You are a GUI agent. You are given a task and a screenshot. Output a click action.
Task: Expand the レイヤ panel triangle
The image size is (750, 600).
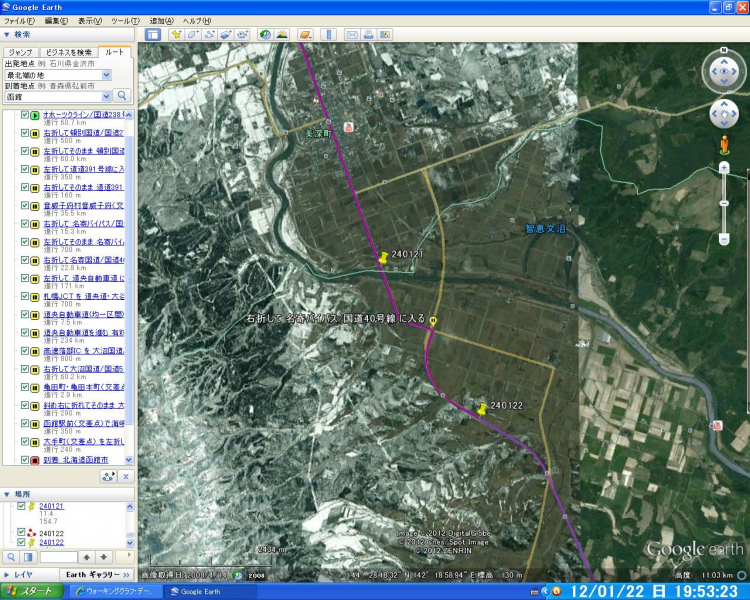7,575
